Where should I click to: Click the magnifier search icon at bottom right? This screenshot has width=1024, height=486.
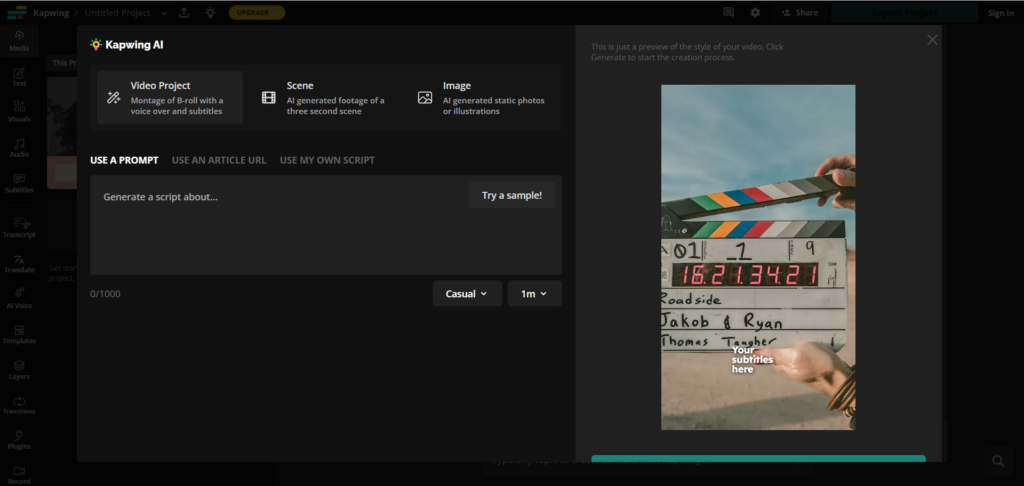(x=998, y=461)
